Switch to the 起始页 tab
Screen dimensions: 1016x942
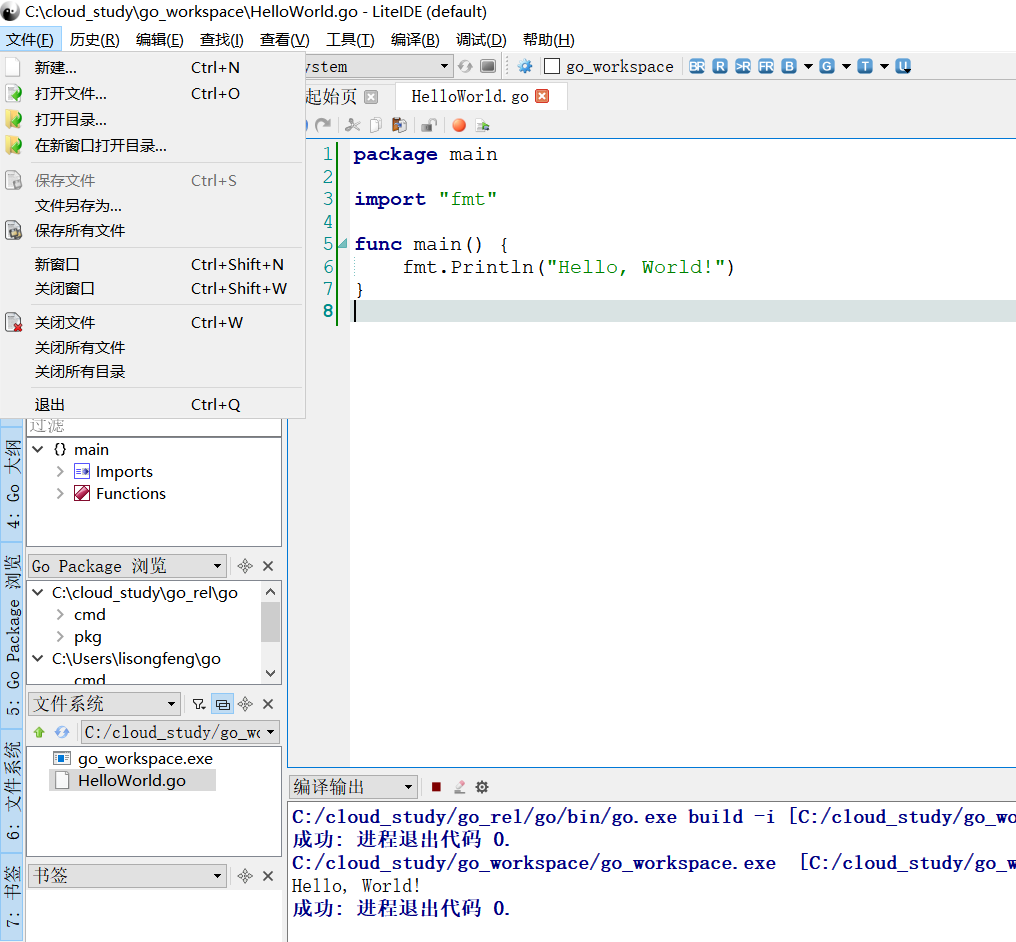[x=331, y=97]
